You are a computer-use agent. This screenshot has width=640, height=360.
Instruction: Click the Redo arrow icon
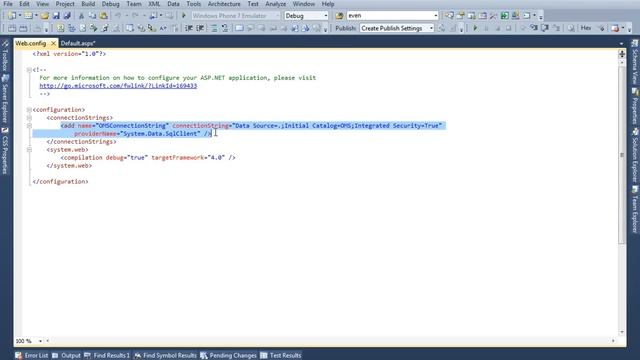click(x=135, y=16)
